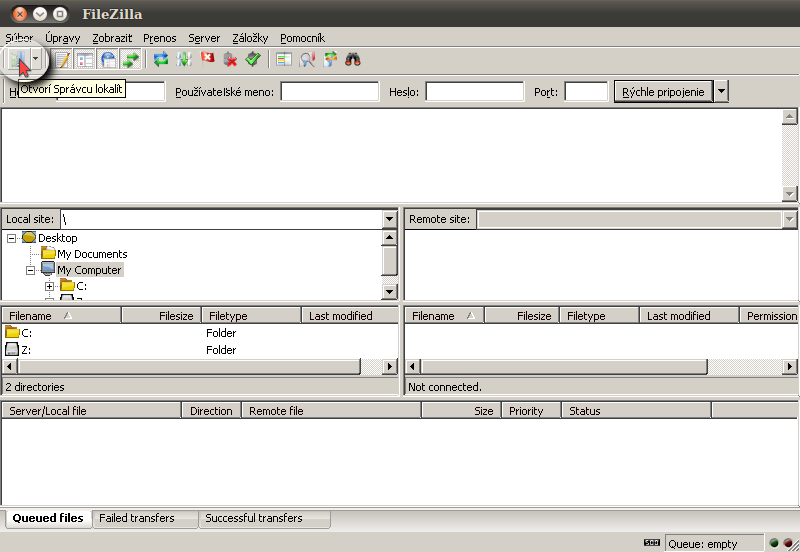Click the Používateľské meno input field

tap(330, 92)
